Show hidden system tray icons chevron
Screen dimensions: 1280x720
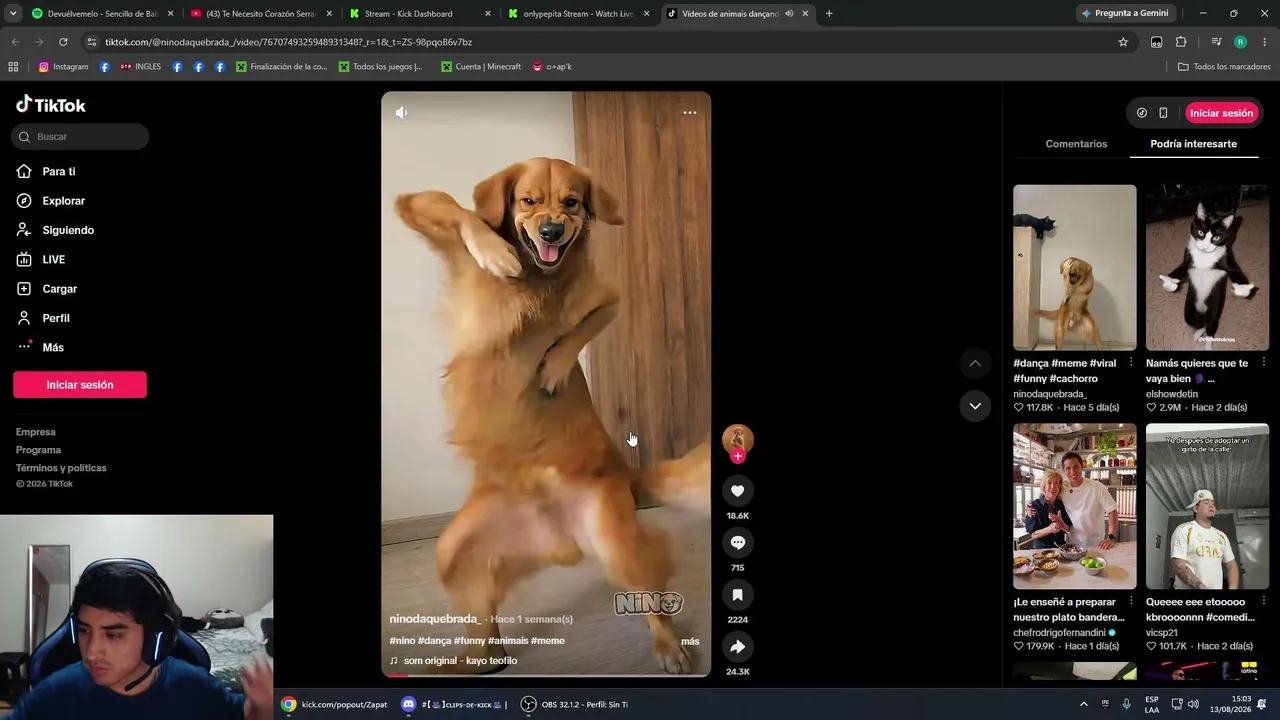[1083, 705]
